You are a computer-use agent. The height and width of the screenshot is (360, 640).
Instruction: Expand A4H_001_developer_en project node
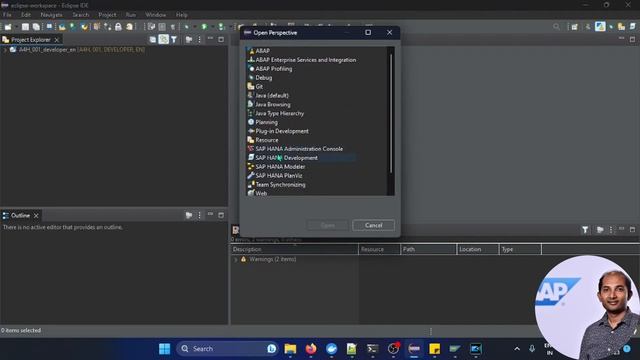pos(5,50)
